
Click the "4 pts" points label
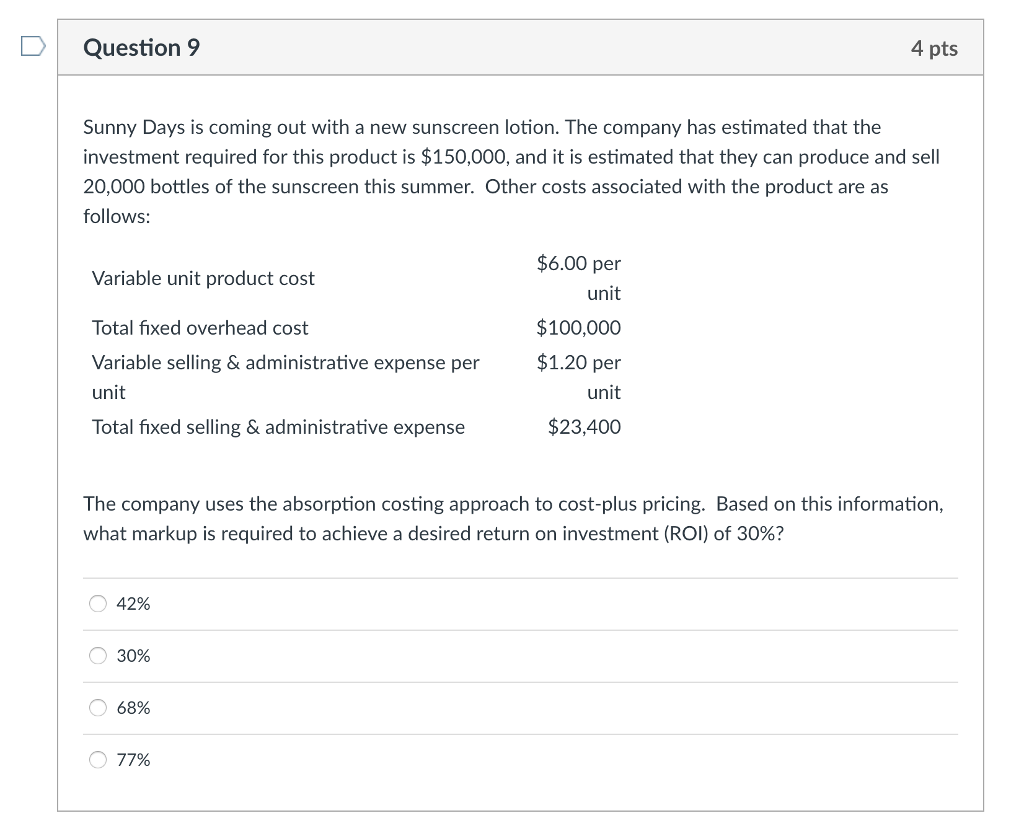[x=934, y=48]
